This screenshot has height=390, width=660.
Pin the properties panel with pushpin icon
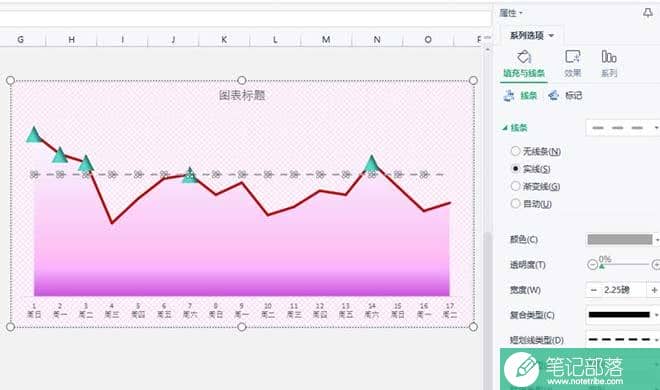click(647, 13)
